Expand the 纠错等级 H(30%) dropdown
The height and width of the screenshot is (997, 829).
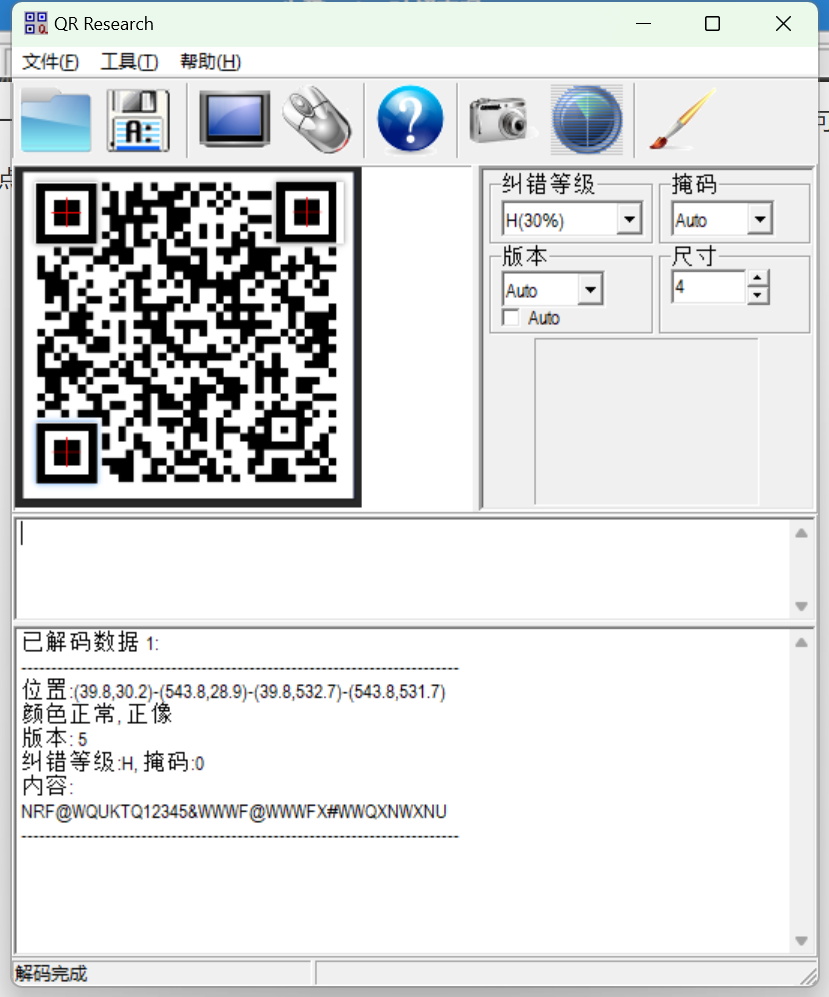tap(629, 219)
